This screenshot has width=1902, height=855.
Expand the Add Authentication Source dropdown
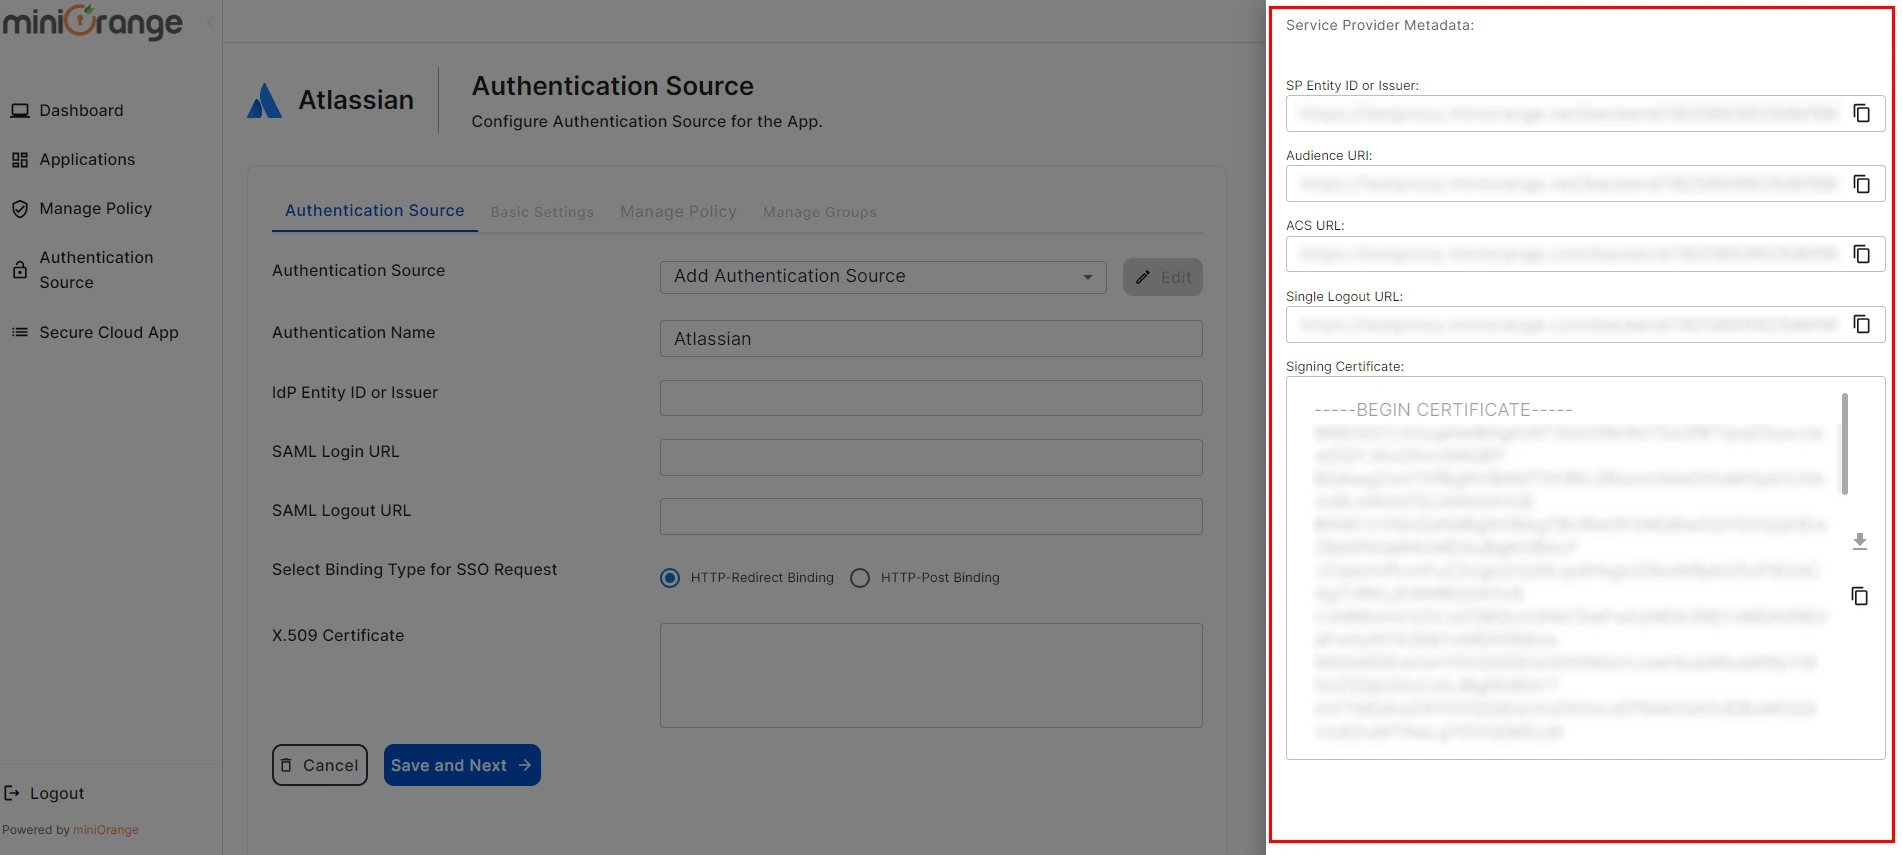882,277
